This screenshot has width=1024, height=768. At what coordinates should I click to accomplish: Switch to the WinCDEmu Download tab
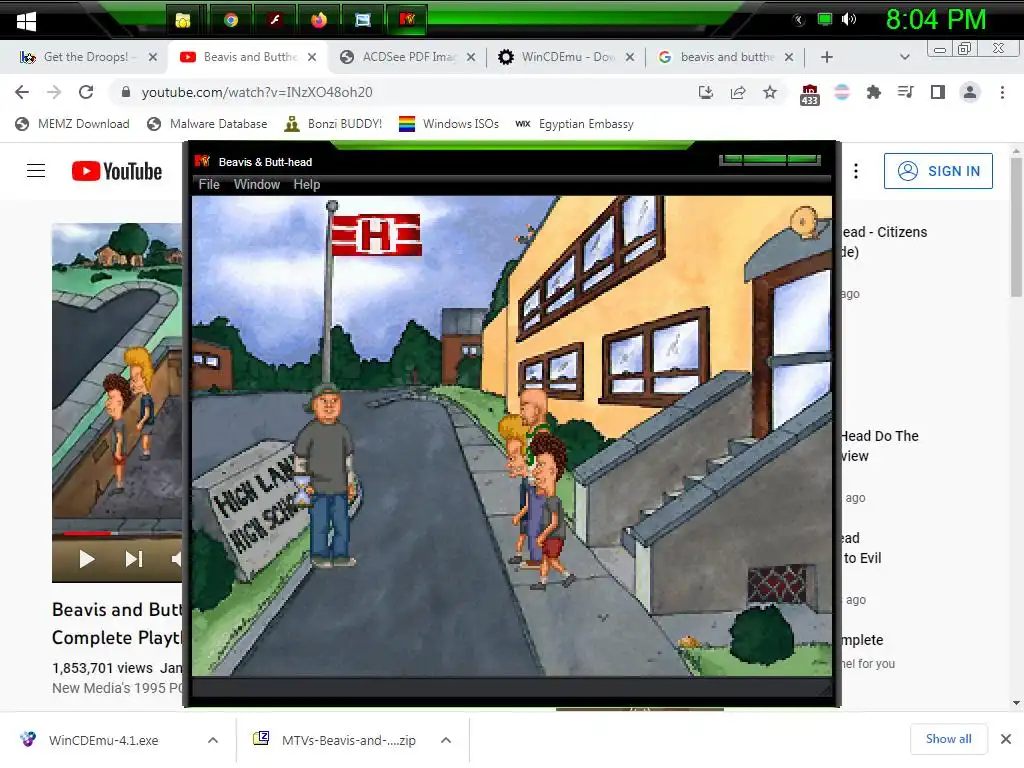tap(567, 57)
